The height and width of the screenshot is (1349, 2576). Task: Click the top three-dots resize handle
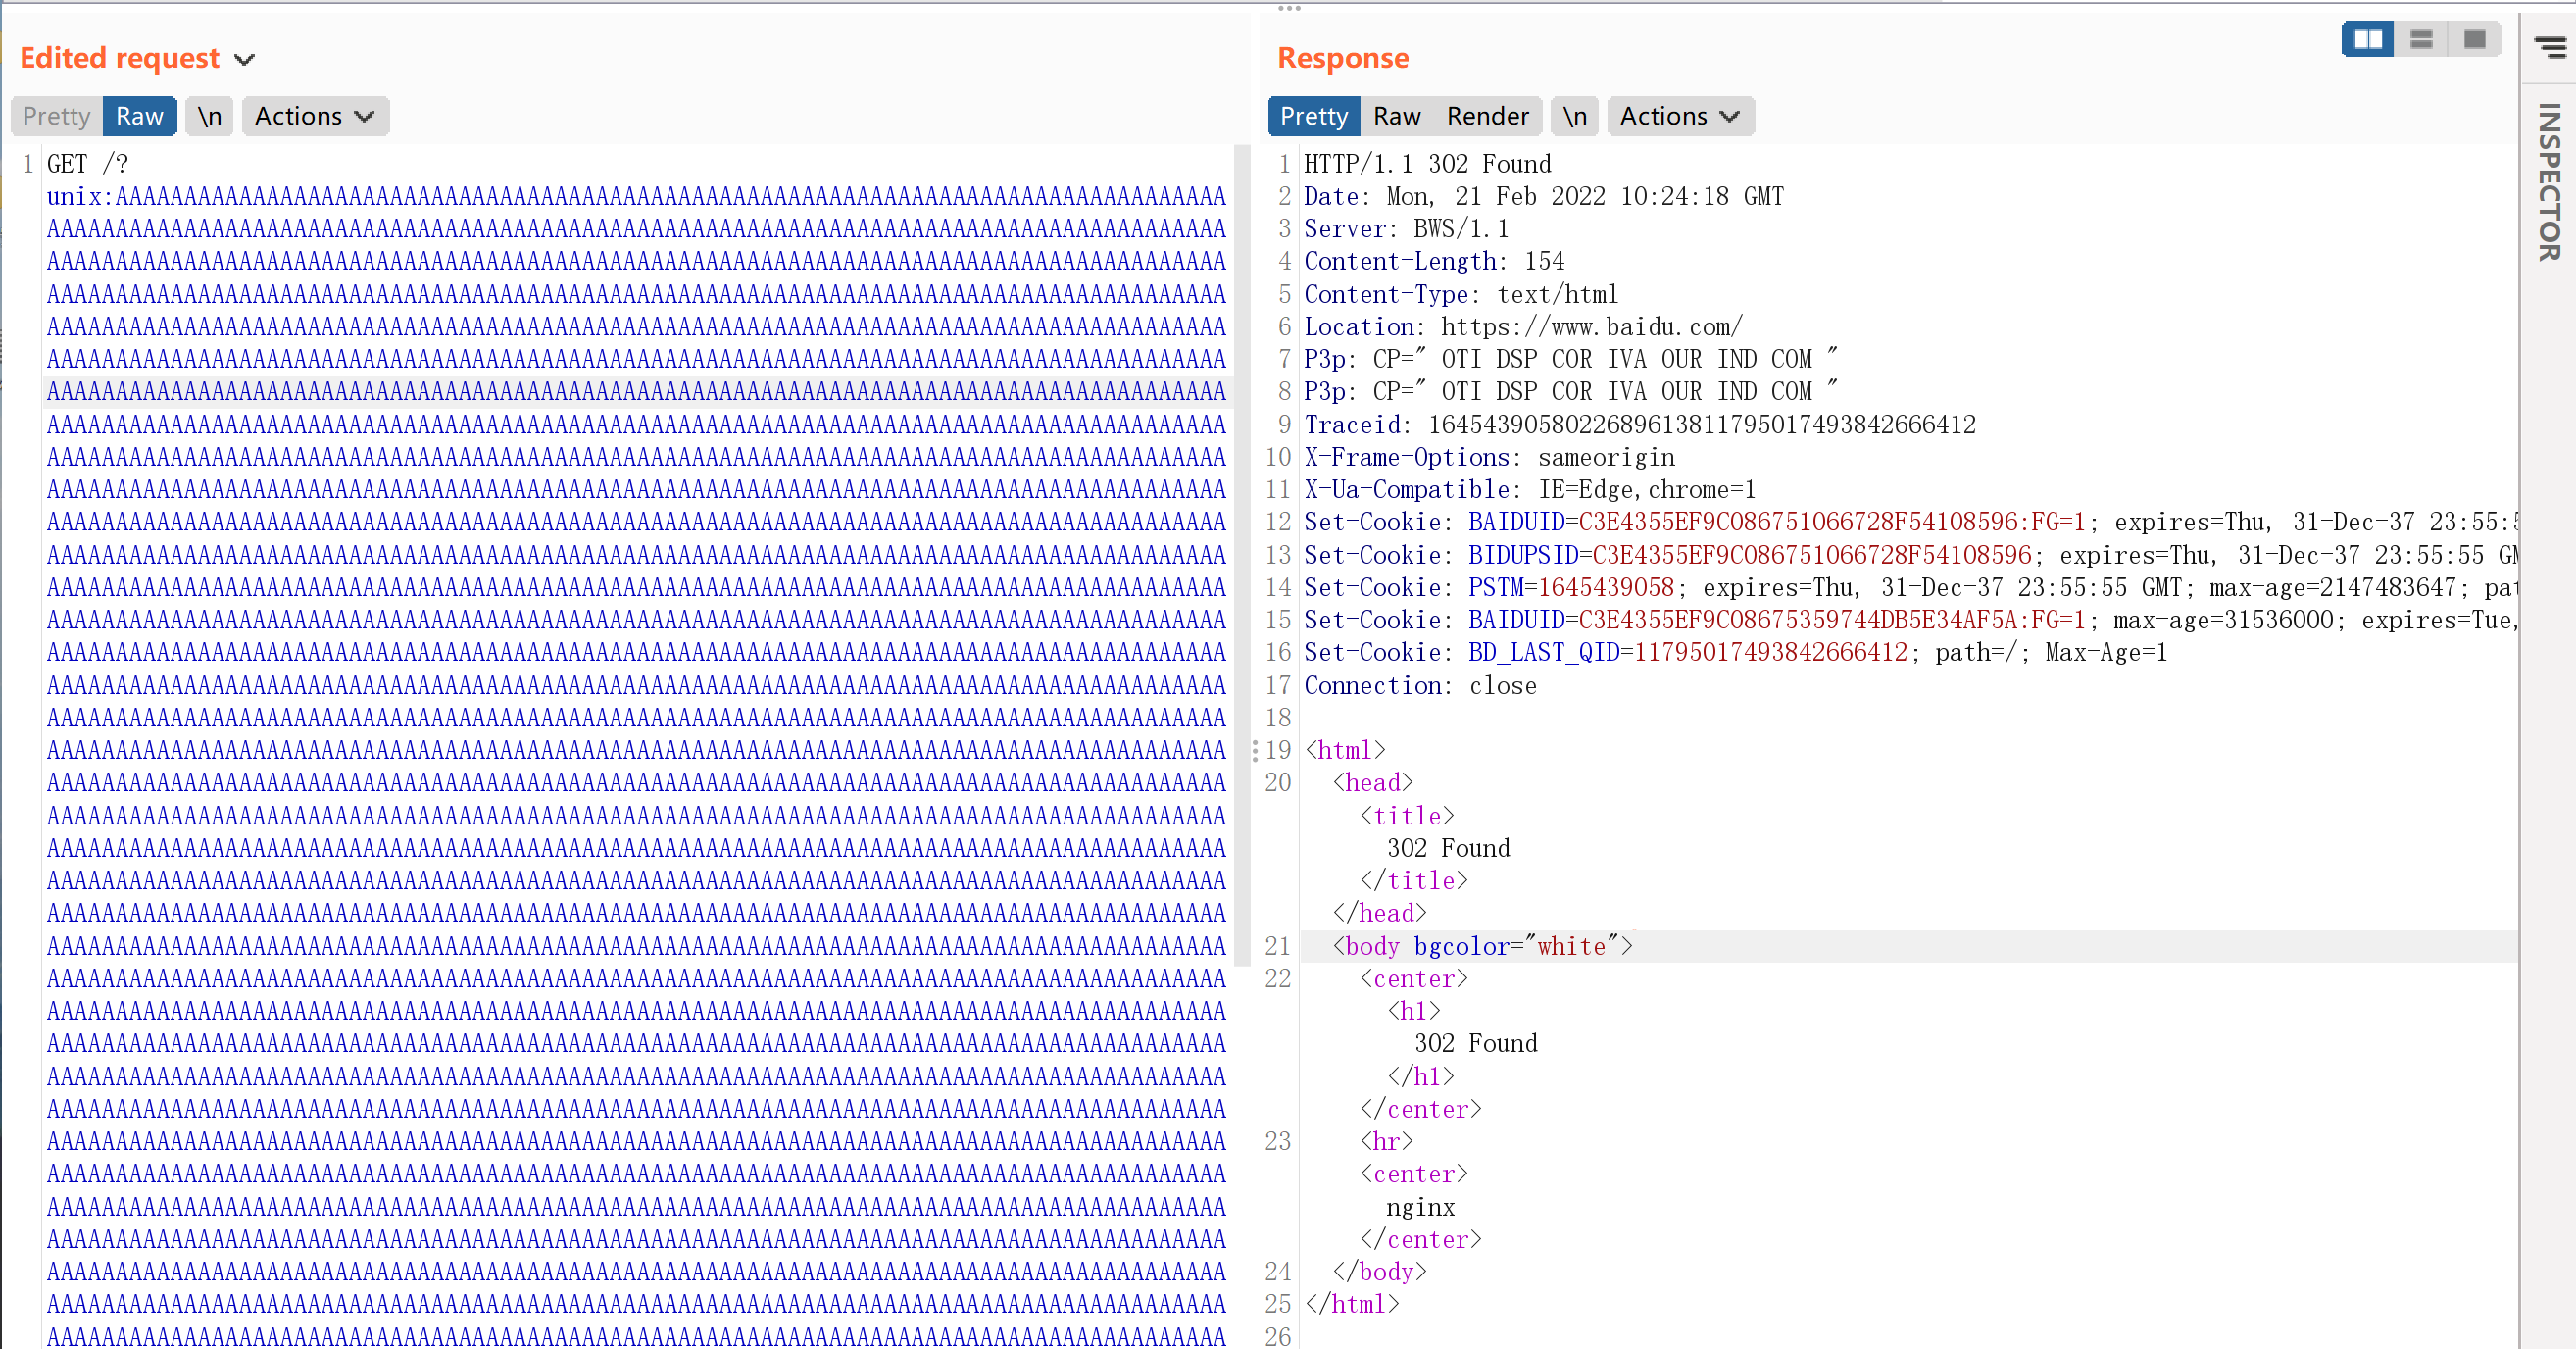(x=1289, y=8)
